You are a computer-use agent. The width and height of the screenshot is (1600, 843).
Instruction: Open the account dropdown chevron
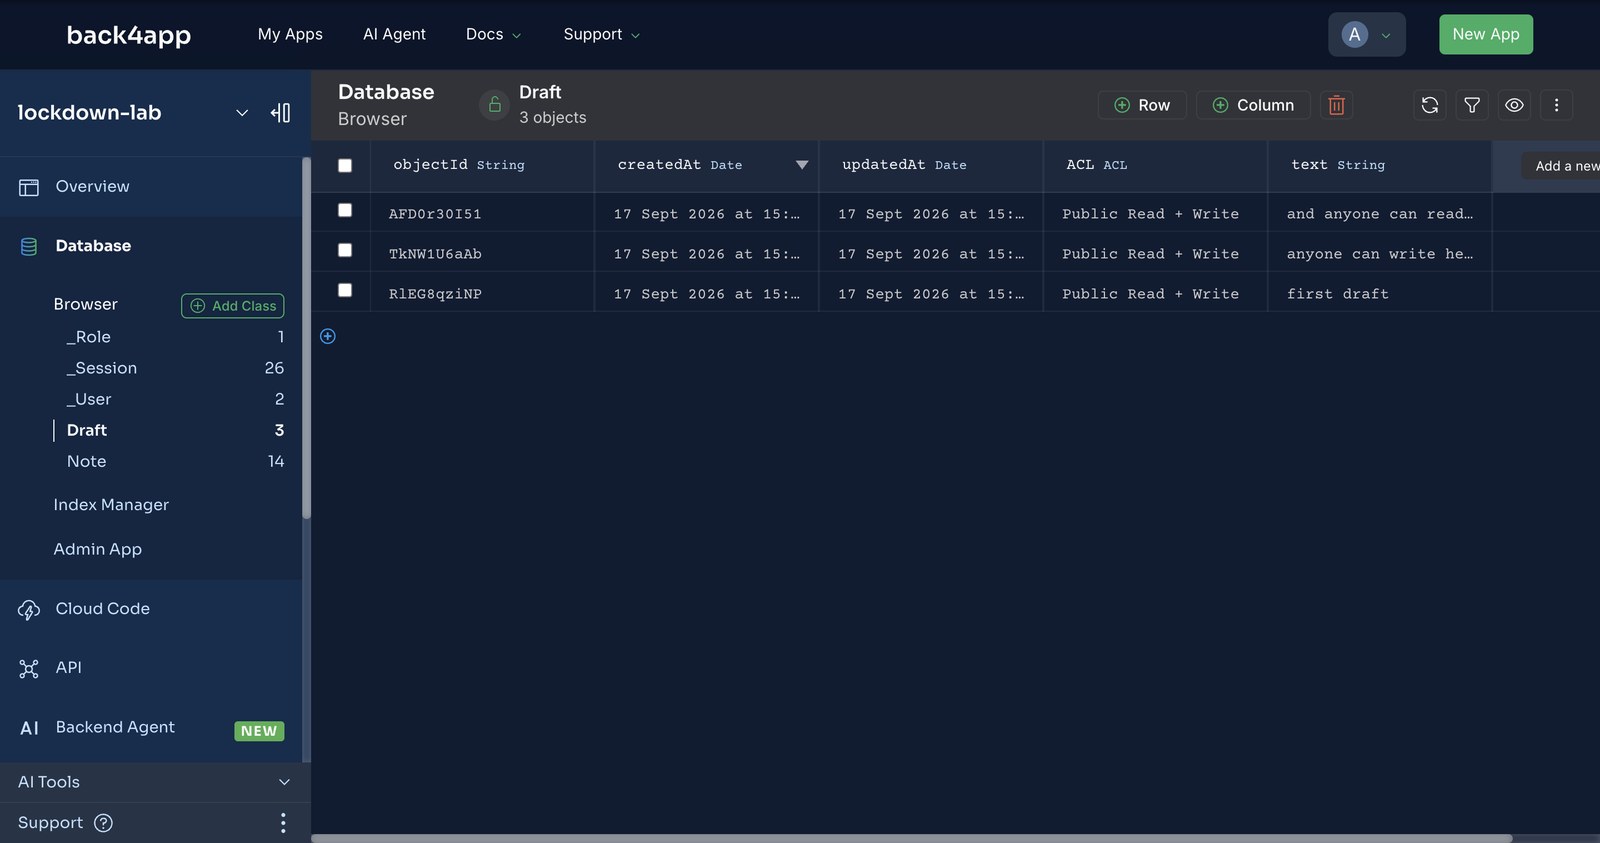coord(1386,36)
